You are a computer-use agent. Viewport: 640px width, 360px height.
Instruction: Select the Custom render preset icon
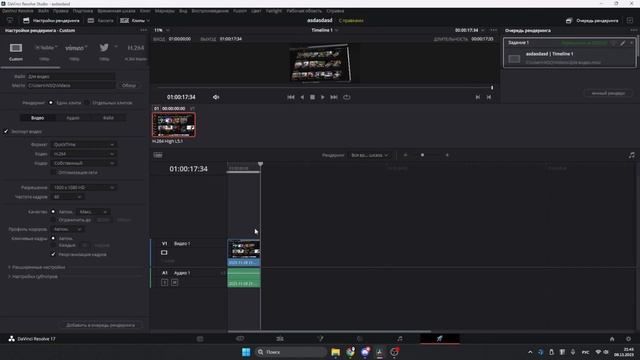coord(16,48)
